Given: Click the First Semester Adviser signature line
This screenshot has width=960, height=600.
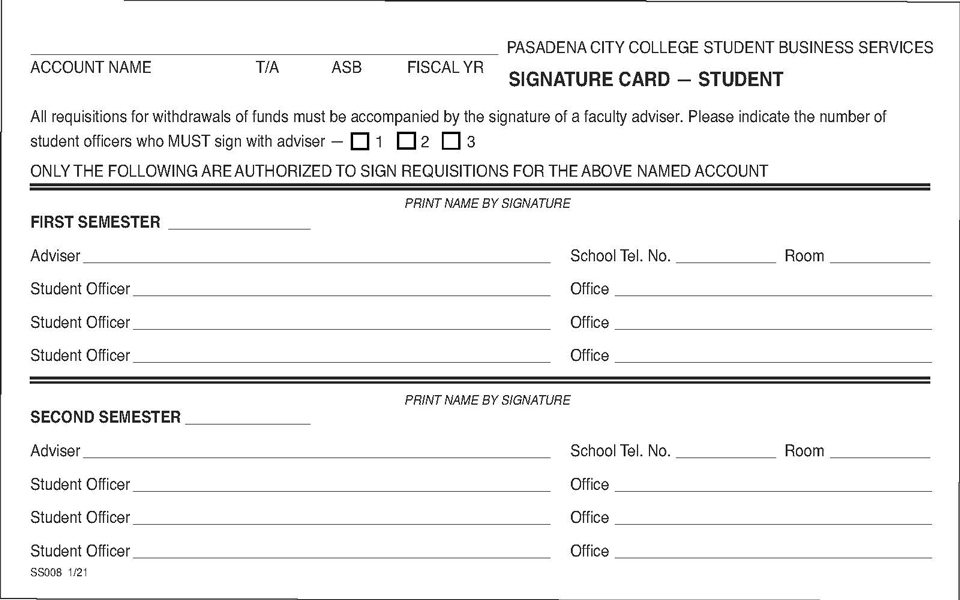Looking at the screenshot, I should (x=316, y=255).
